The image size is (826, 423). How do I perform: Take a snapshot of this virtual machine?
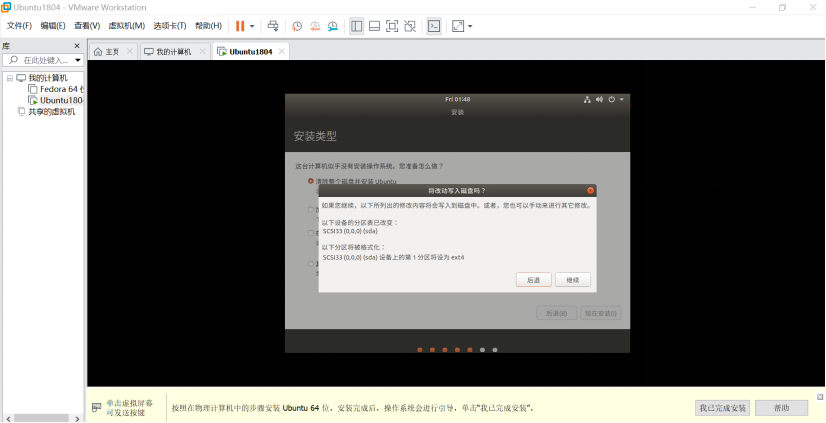pyautogui.click(x=297, y=26)
